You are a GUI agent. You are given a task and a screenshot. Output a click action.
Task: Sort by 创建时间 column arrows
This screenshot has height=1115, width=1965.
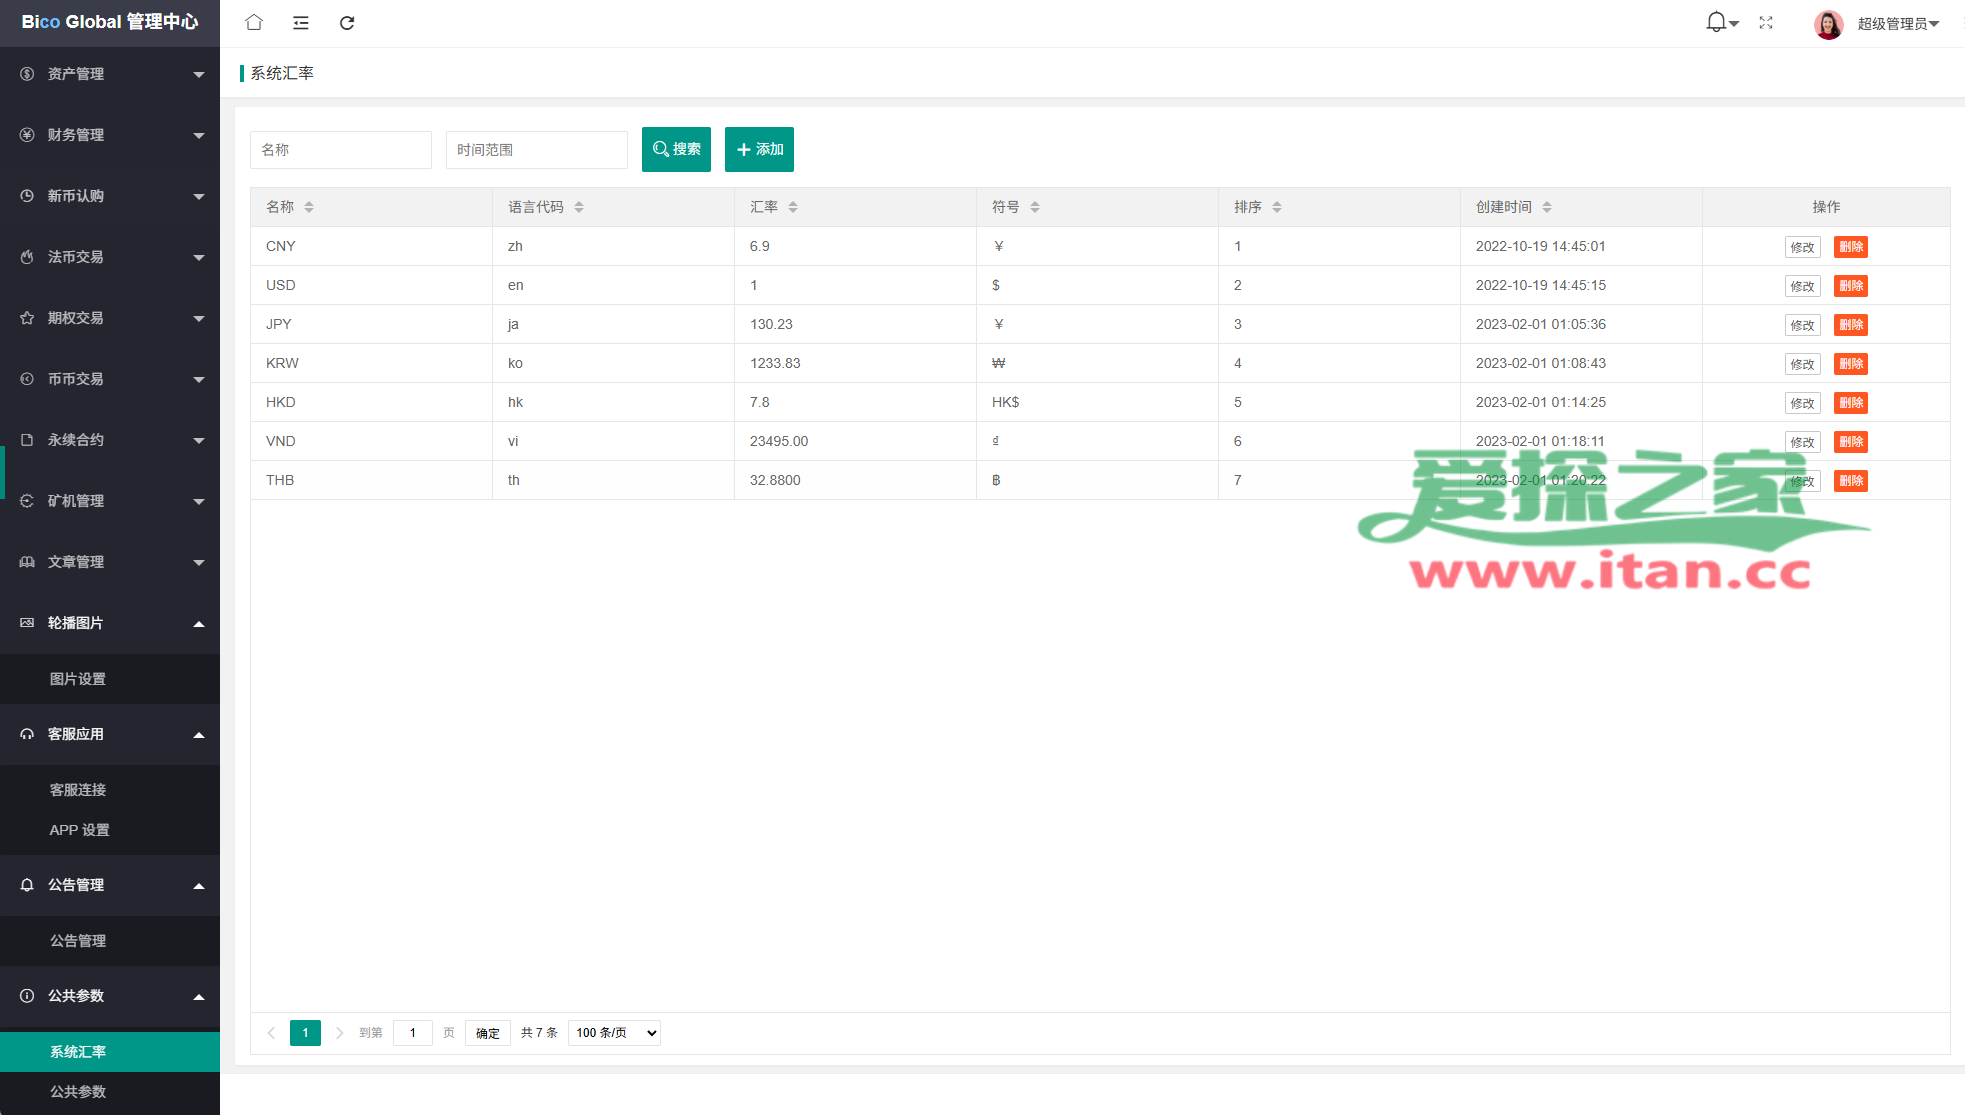tap(1547, 207)
